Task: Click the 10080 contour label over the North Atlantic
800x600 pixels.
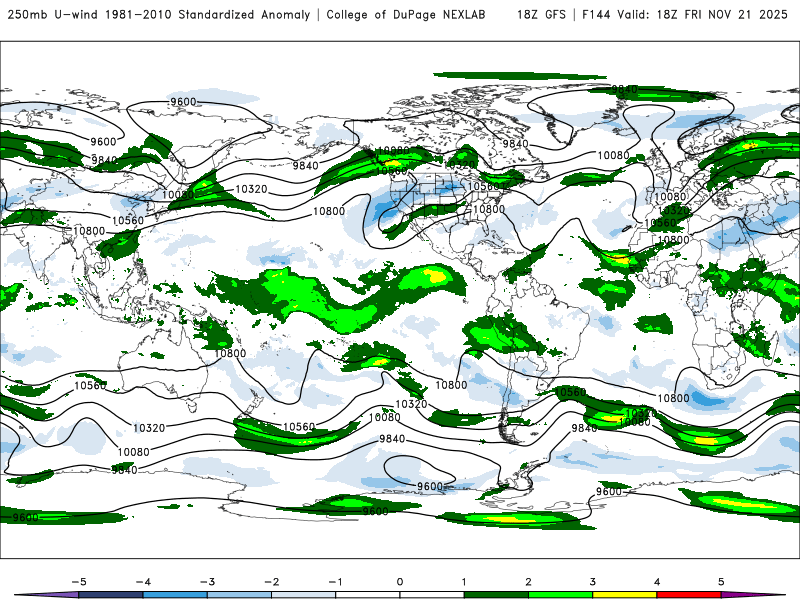Action: (x=613, y=155)
